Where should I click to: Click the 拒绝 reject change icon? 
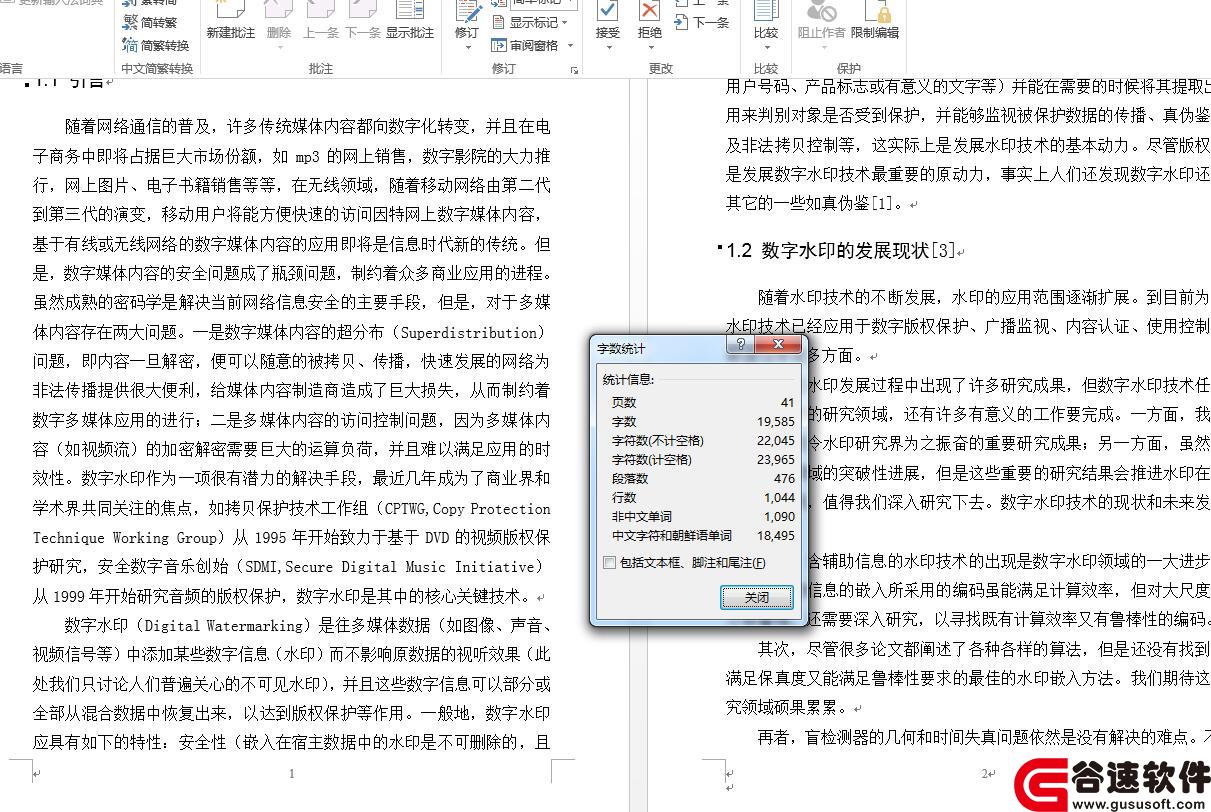(x=650, y=12)
